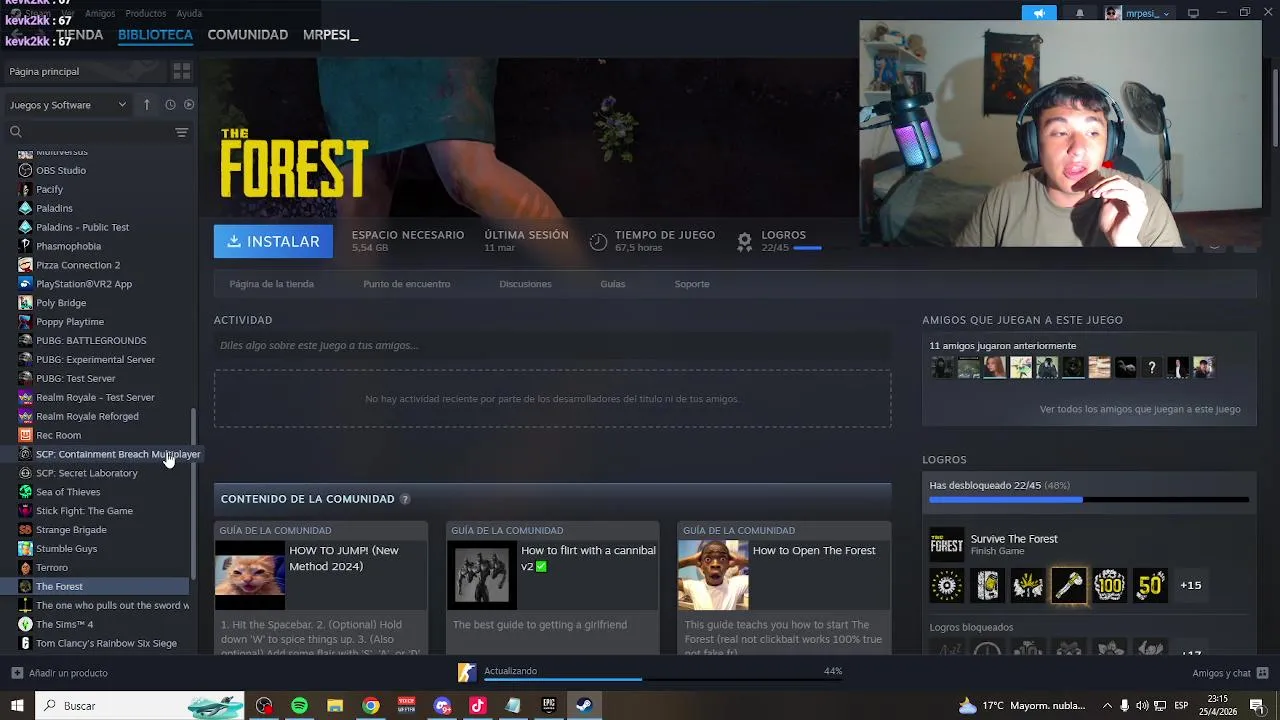Click the Tiempo de juego clock icon
Image resolution: width=1280 pixels, height=720 pixels.
coord(598,241)
